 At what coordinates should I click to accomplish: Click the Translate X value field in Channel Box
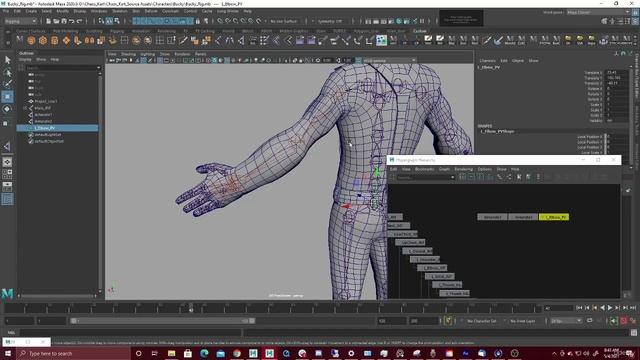pos(616,73)
